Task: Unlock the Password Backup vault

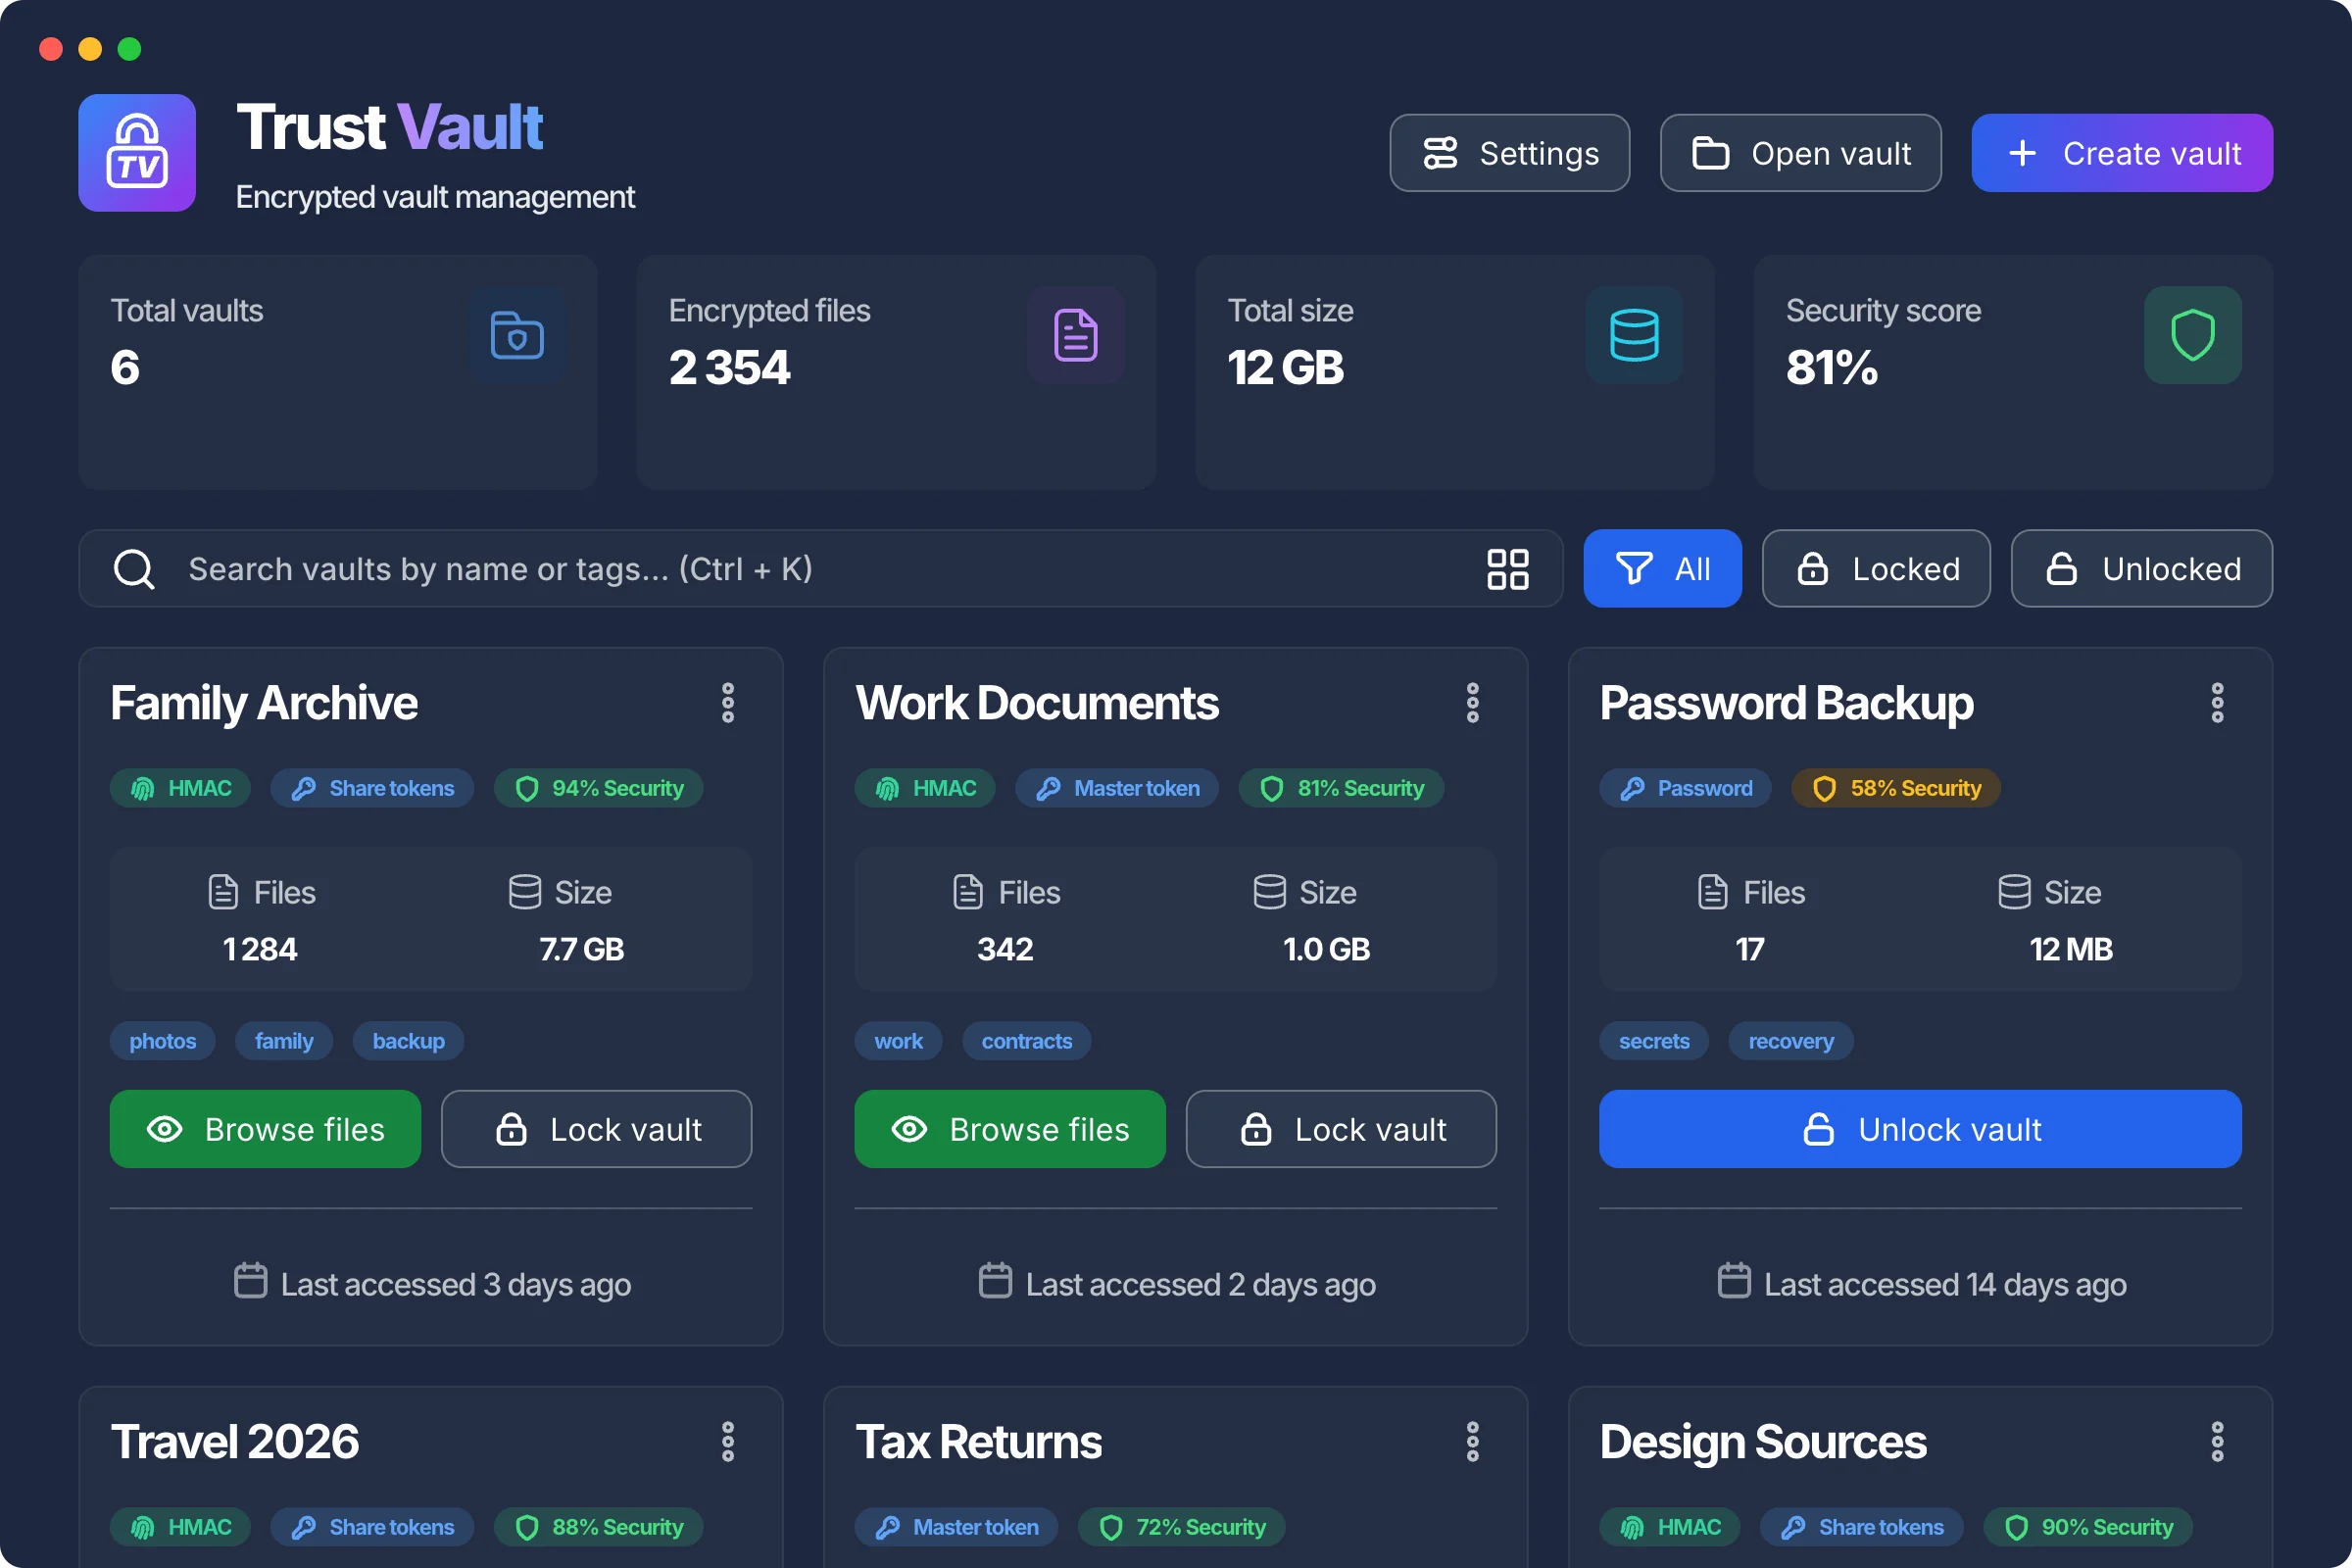Action: click(1920, 1130)
